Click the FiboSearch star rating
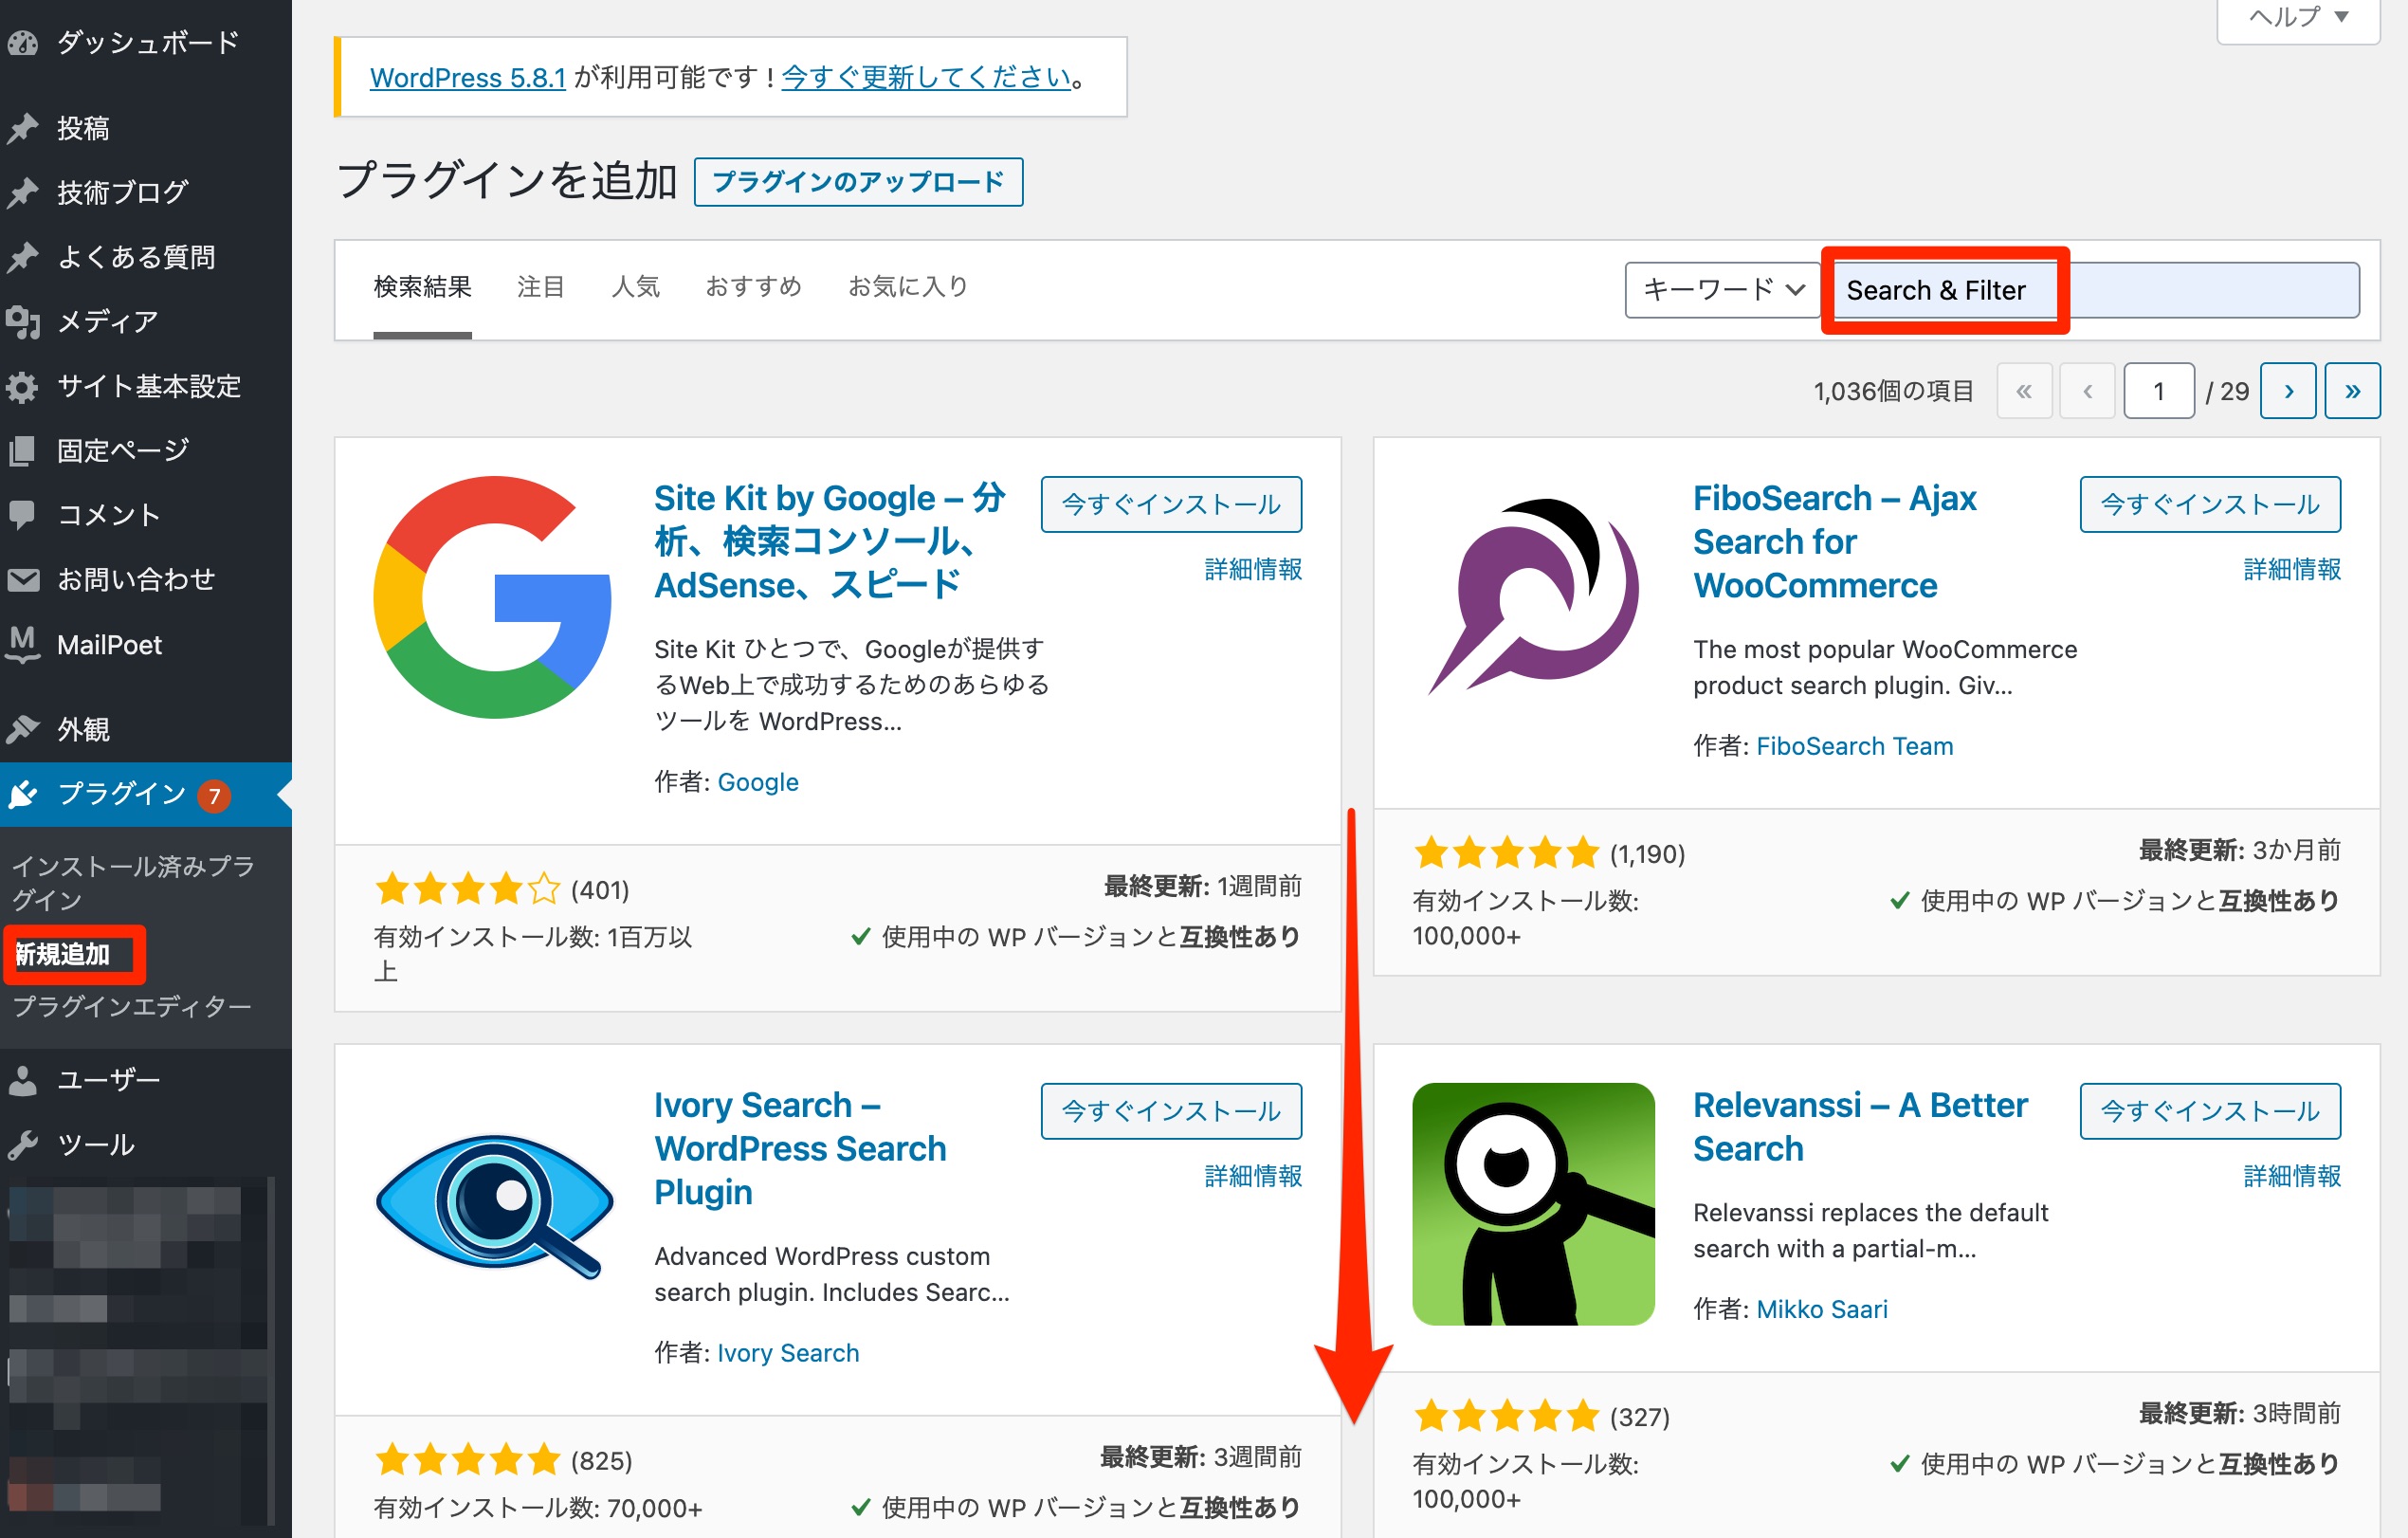 1507,853
